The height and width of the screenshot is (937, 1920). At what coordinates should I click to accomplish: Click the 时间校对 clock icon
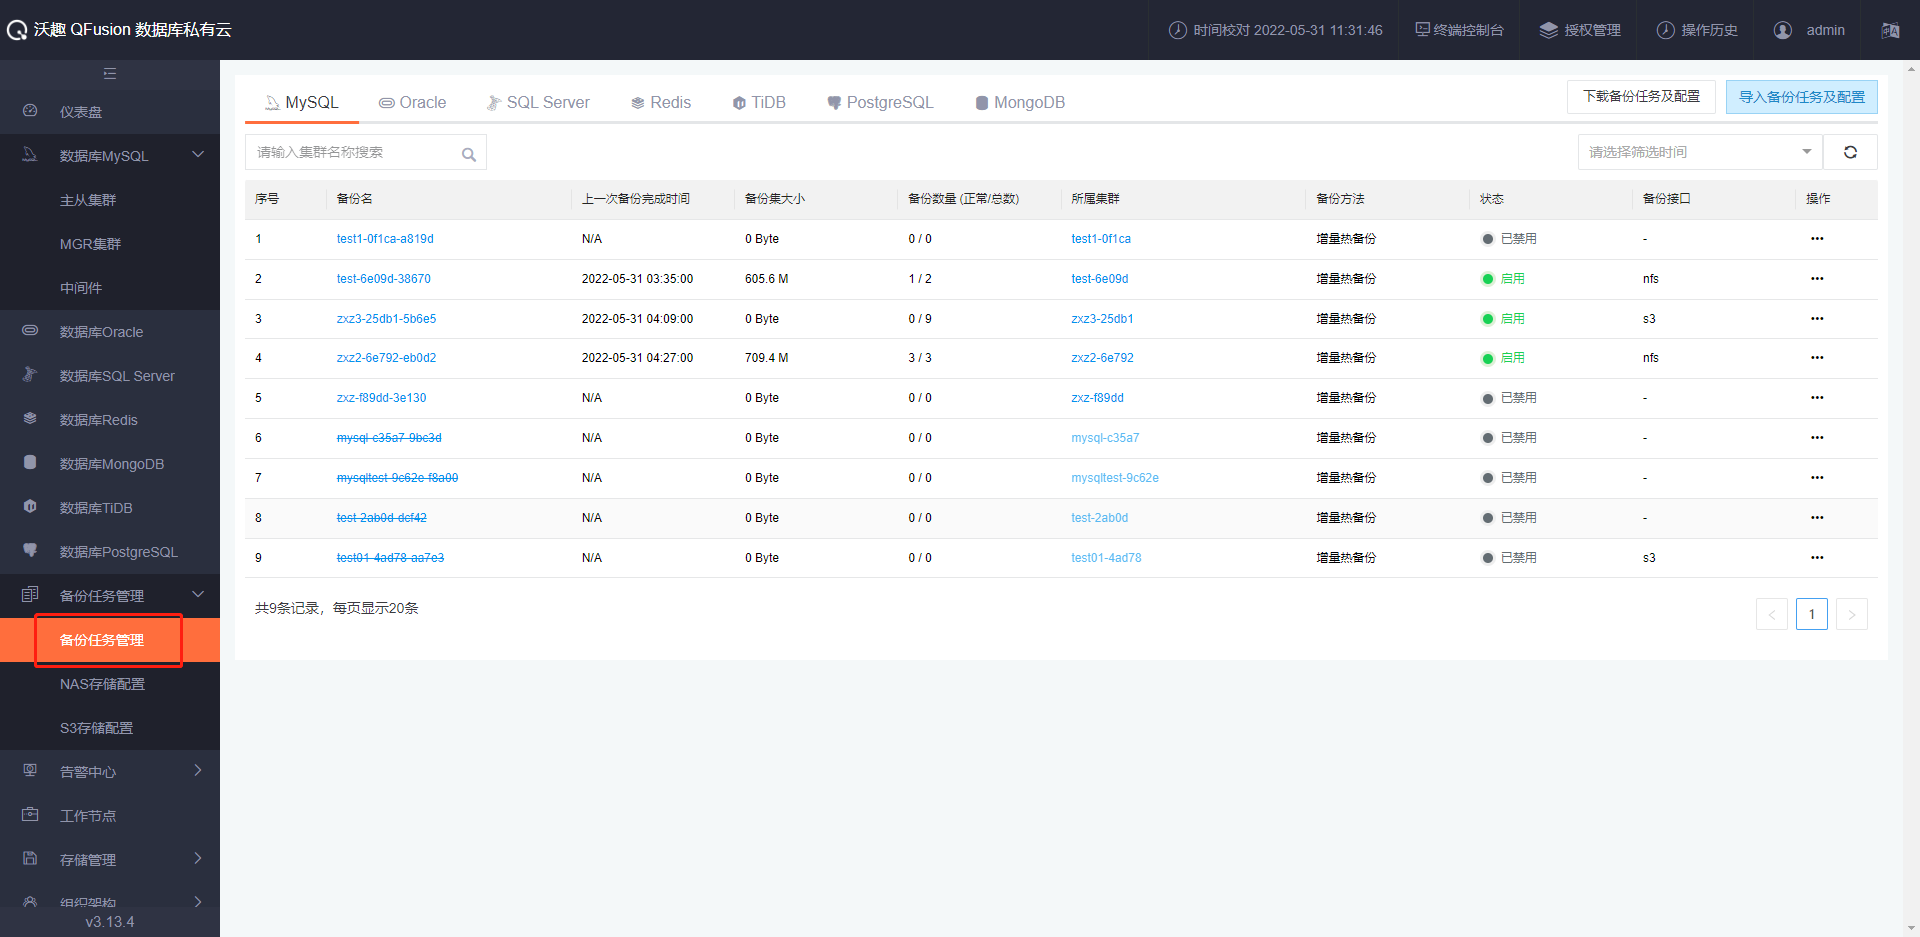point(1178,30)
